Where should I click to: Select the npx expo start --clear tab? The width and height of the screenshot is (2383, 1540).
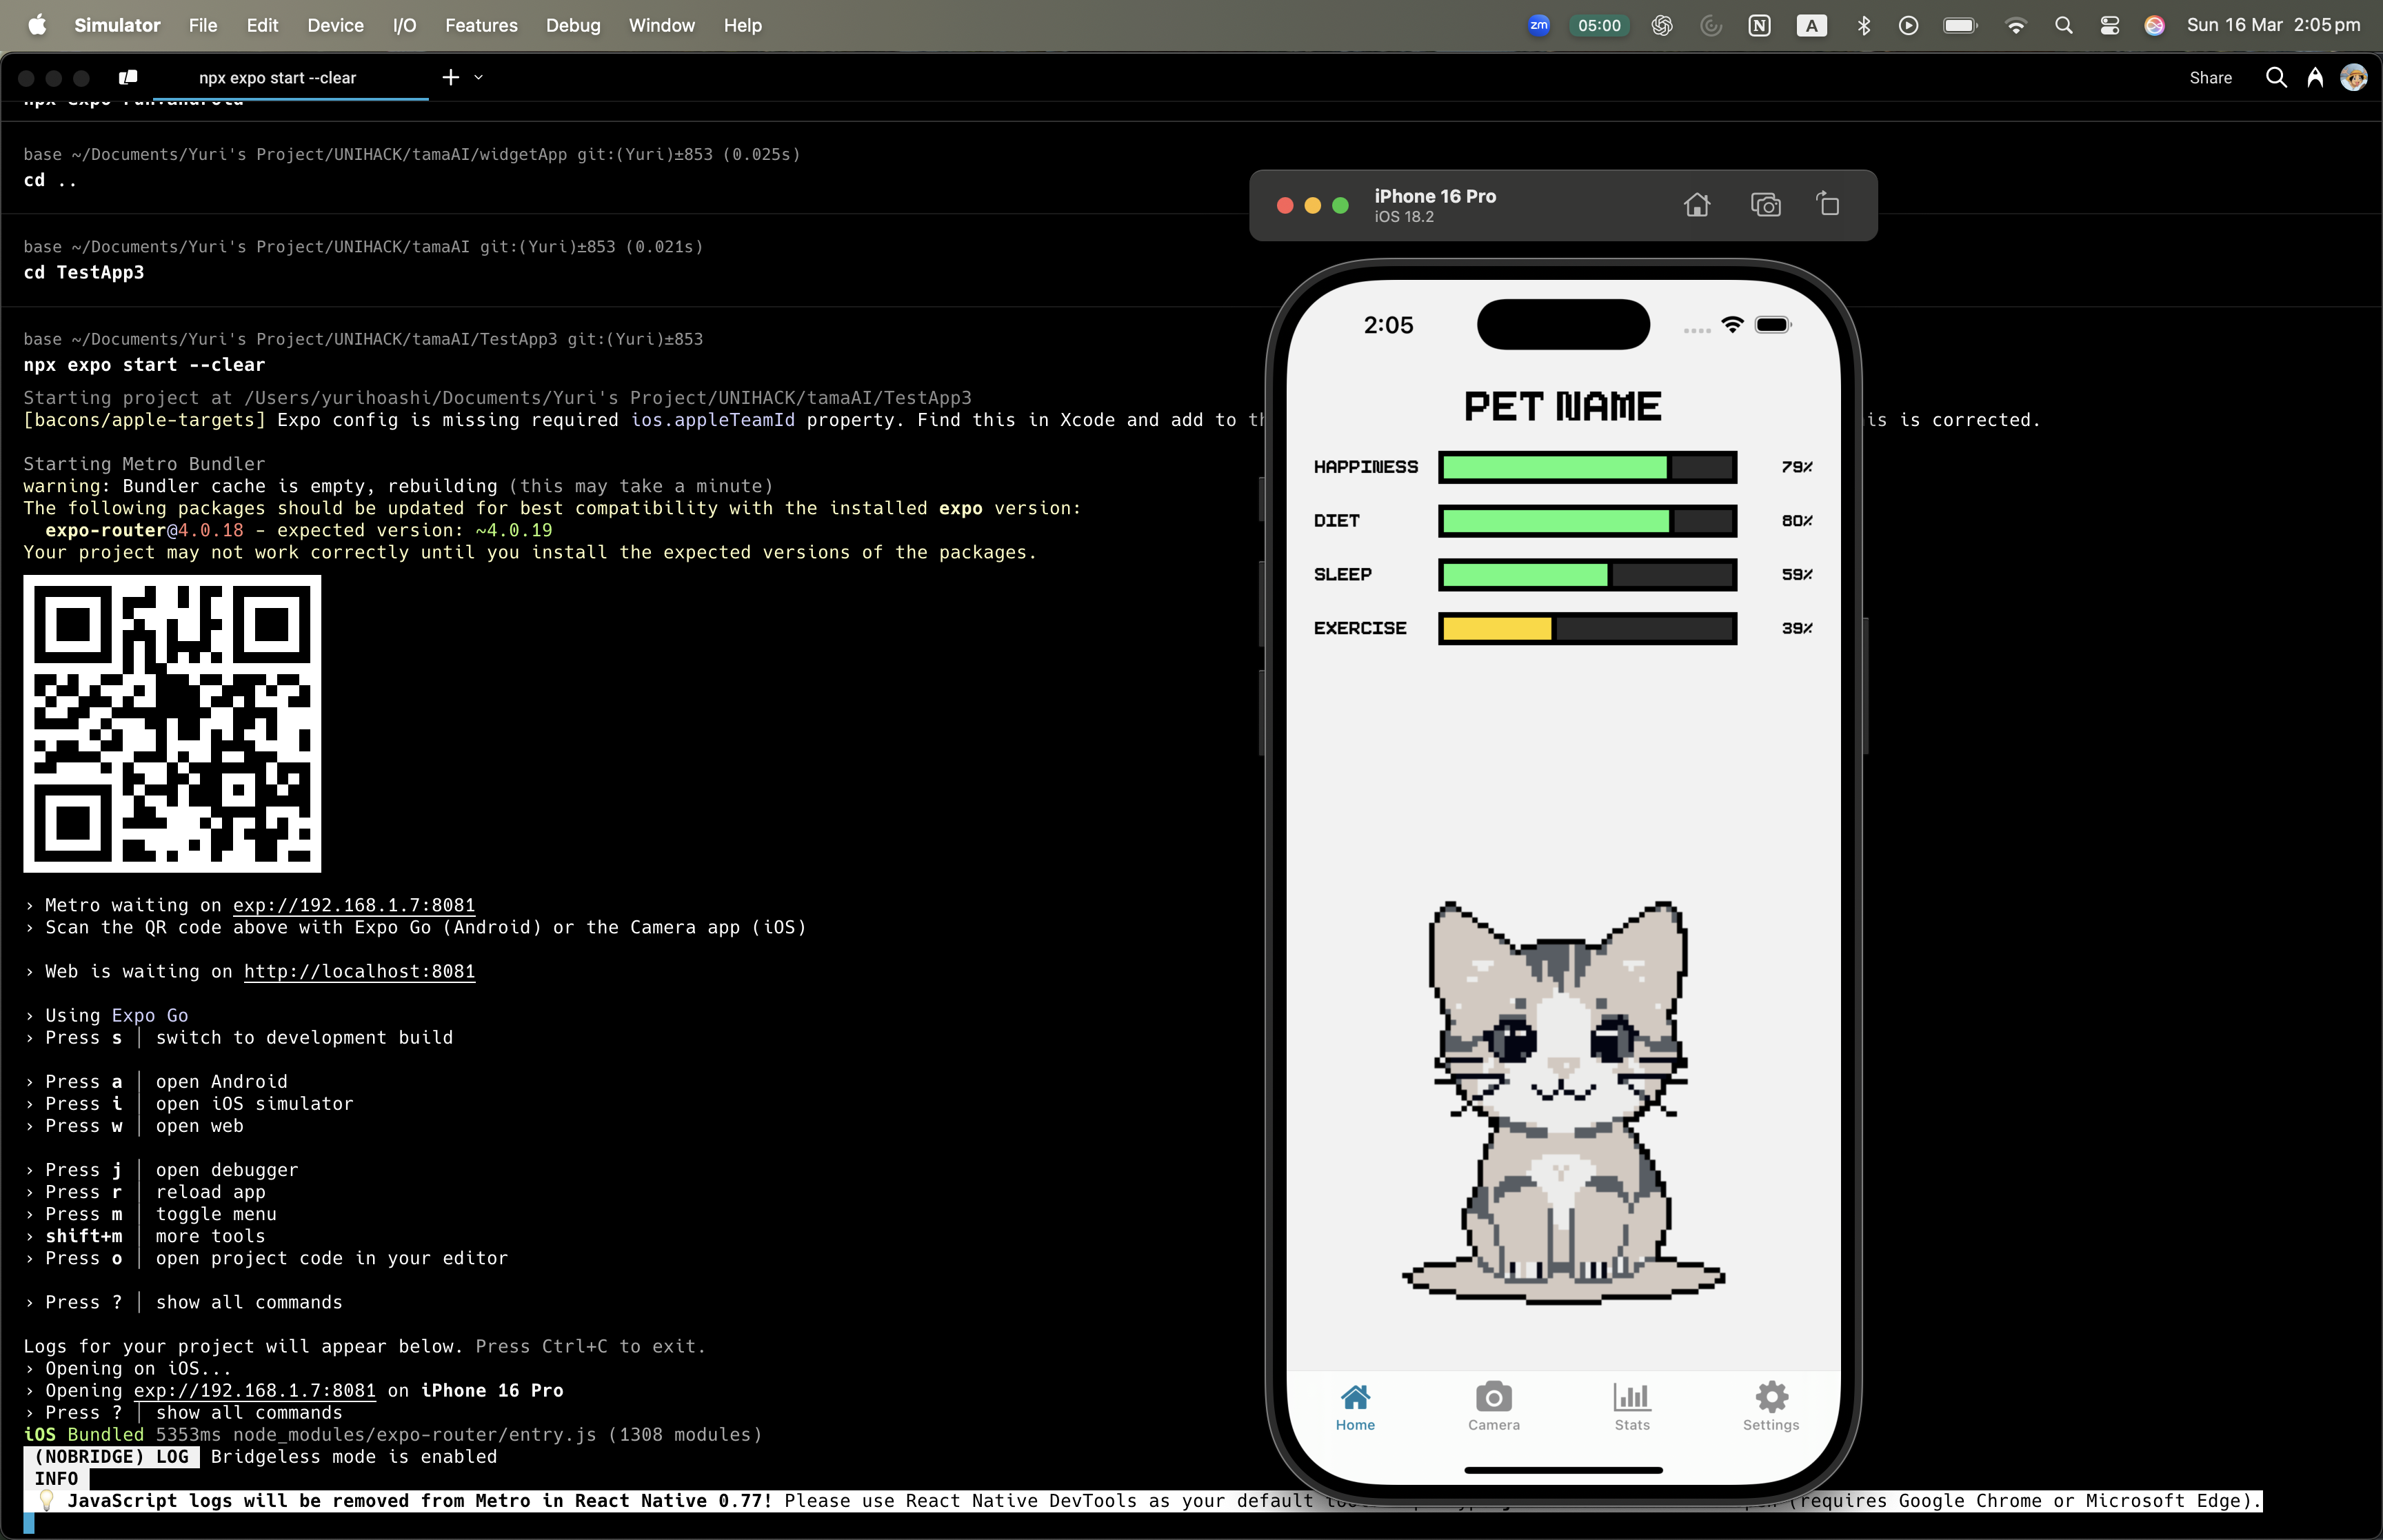click(277, 78)
